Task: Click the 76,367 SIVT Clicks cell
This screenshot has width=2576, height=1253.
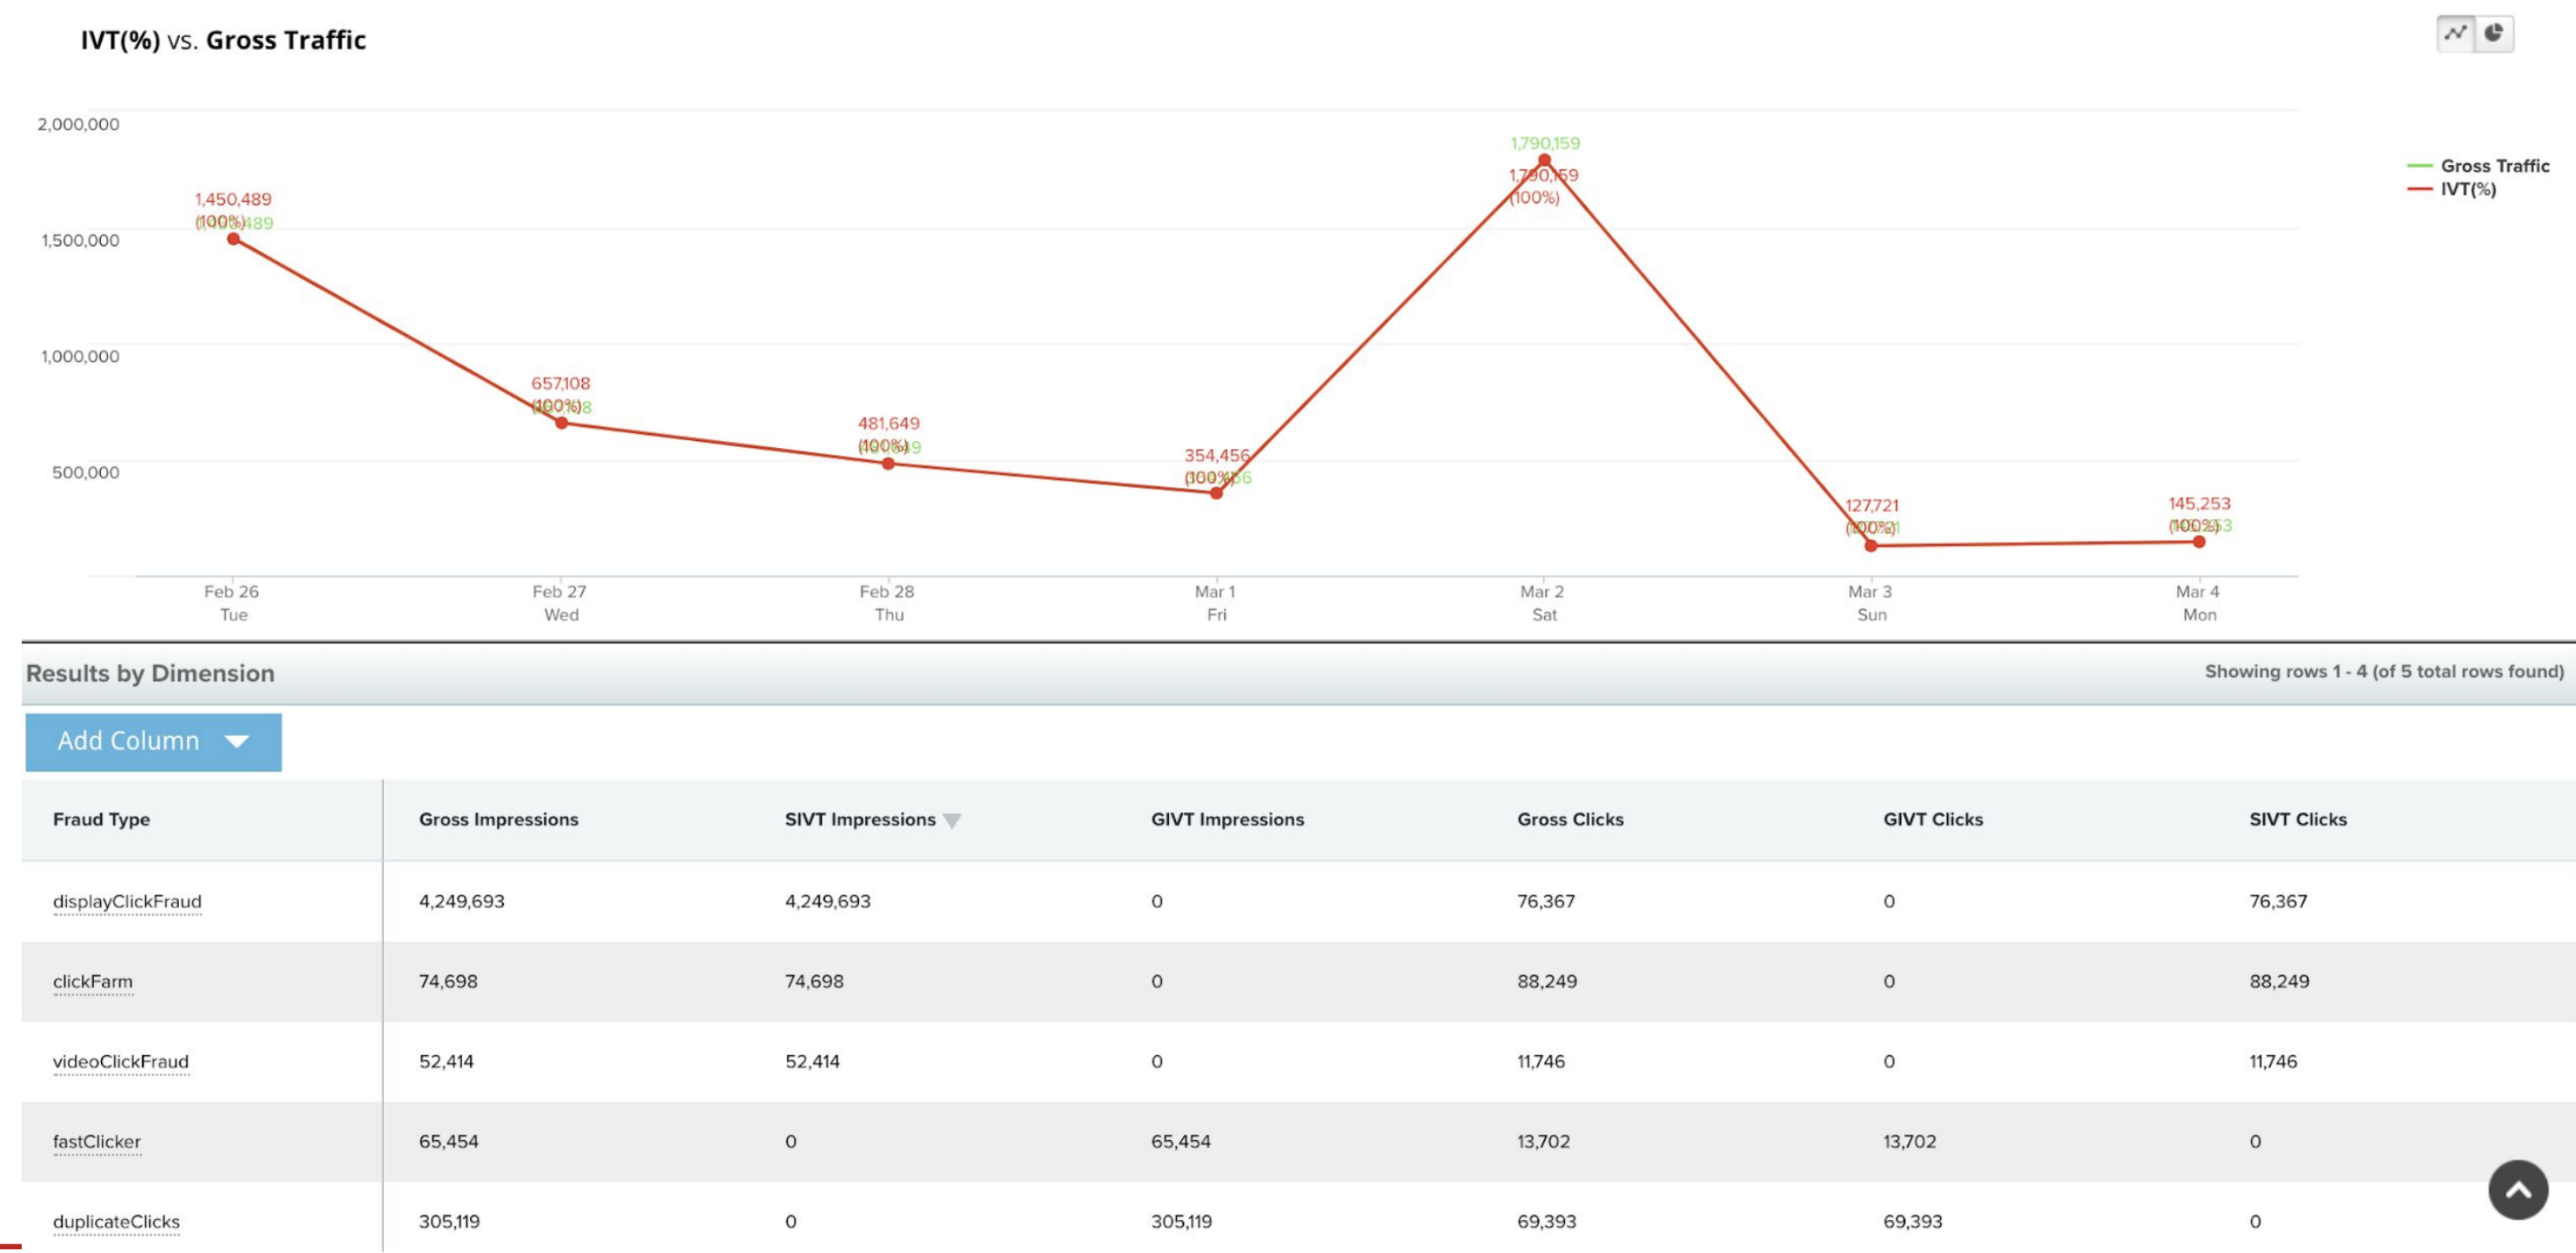Action: click(2278, 901)
